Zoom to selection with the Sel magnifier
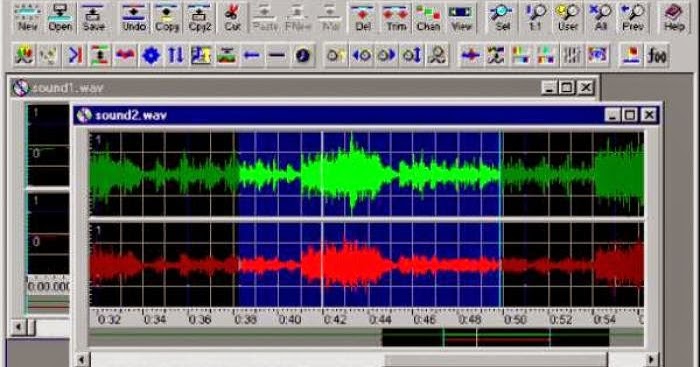Image resolution: width=700 pixels, height=367 pixels. 502,17
